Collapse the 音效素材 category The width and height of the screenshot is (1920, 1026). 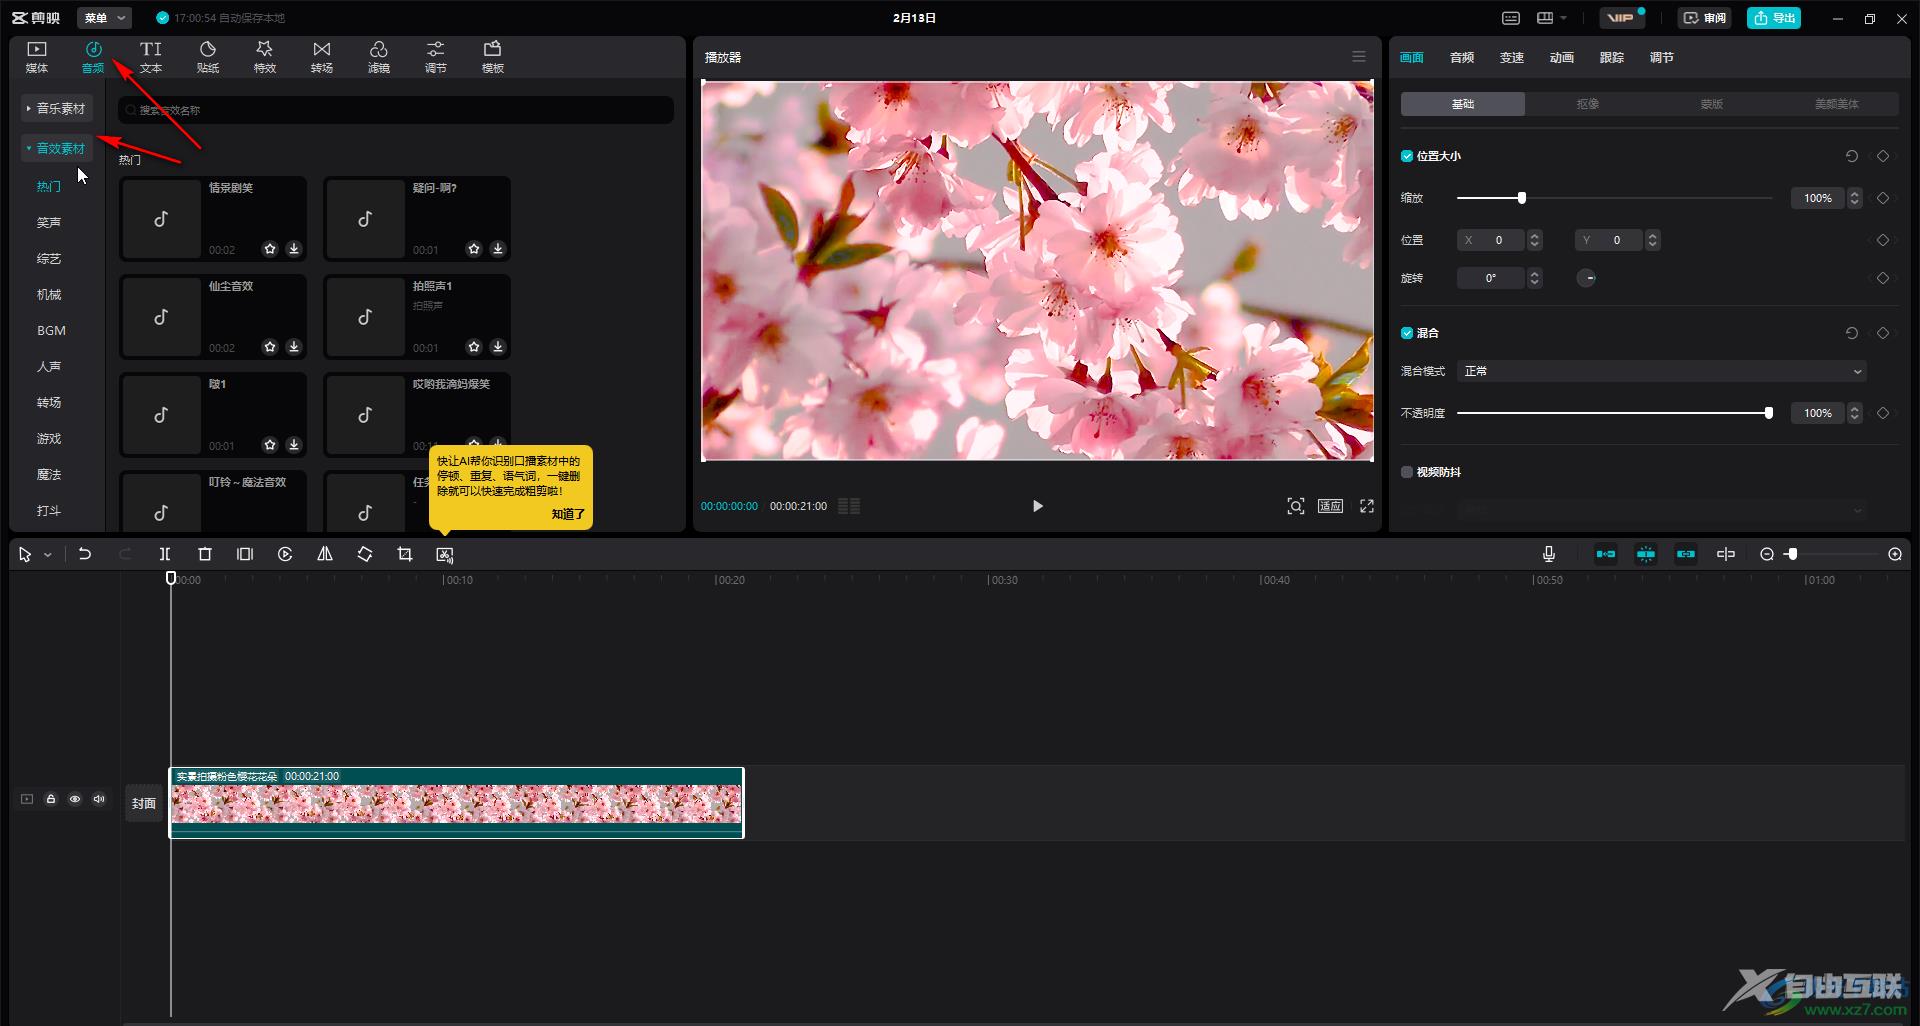[x=57, y=148]
